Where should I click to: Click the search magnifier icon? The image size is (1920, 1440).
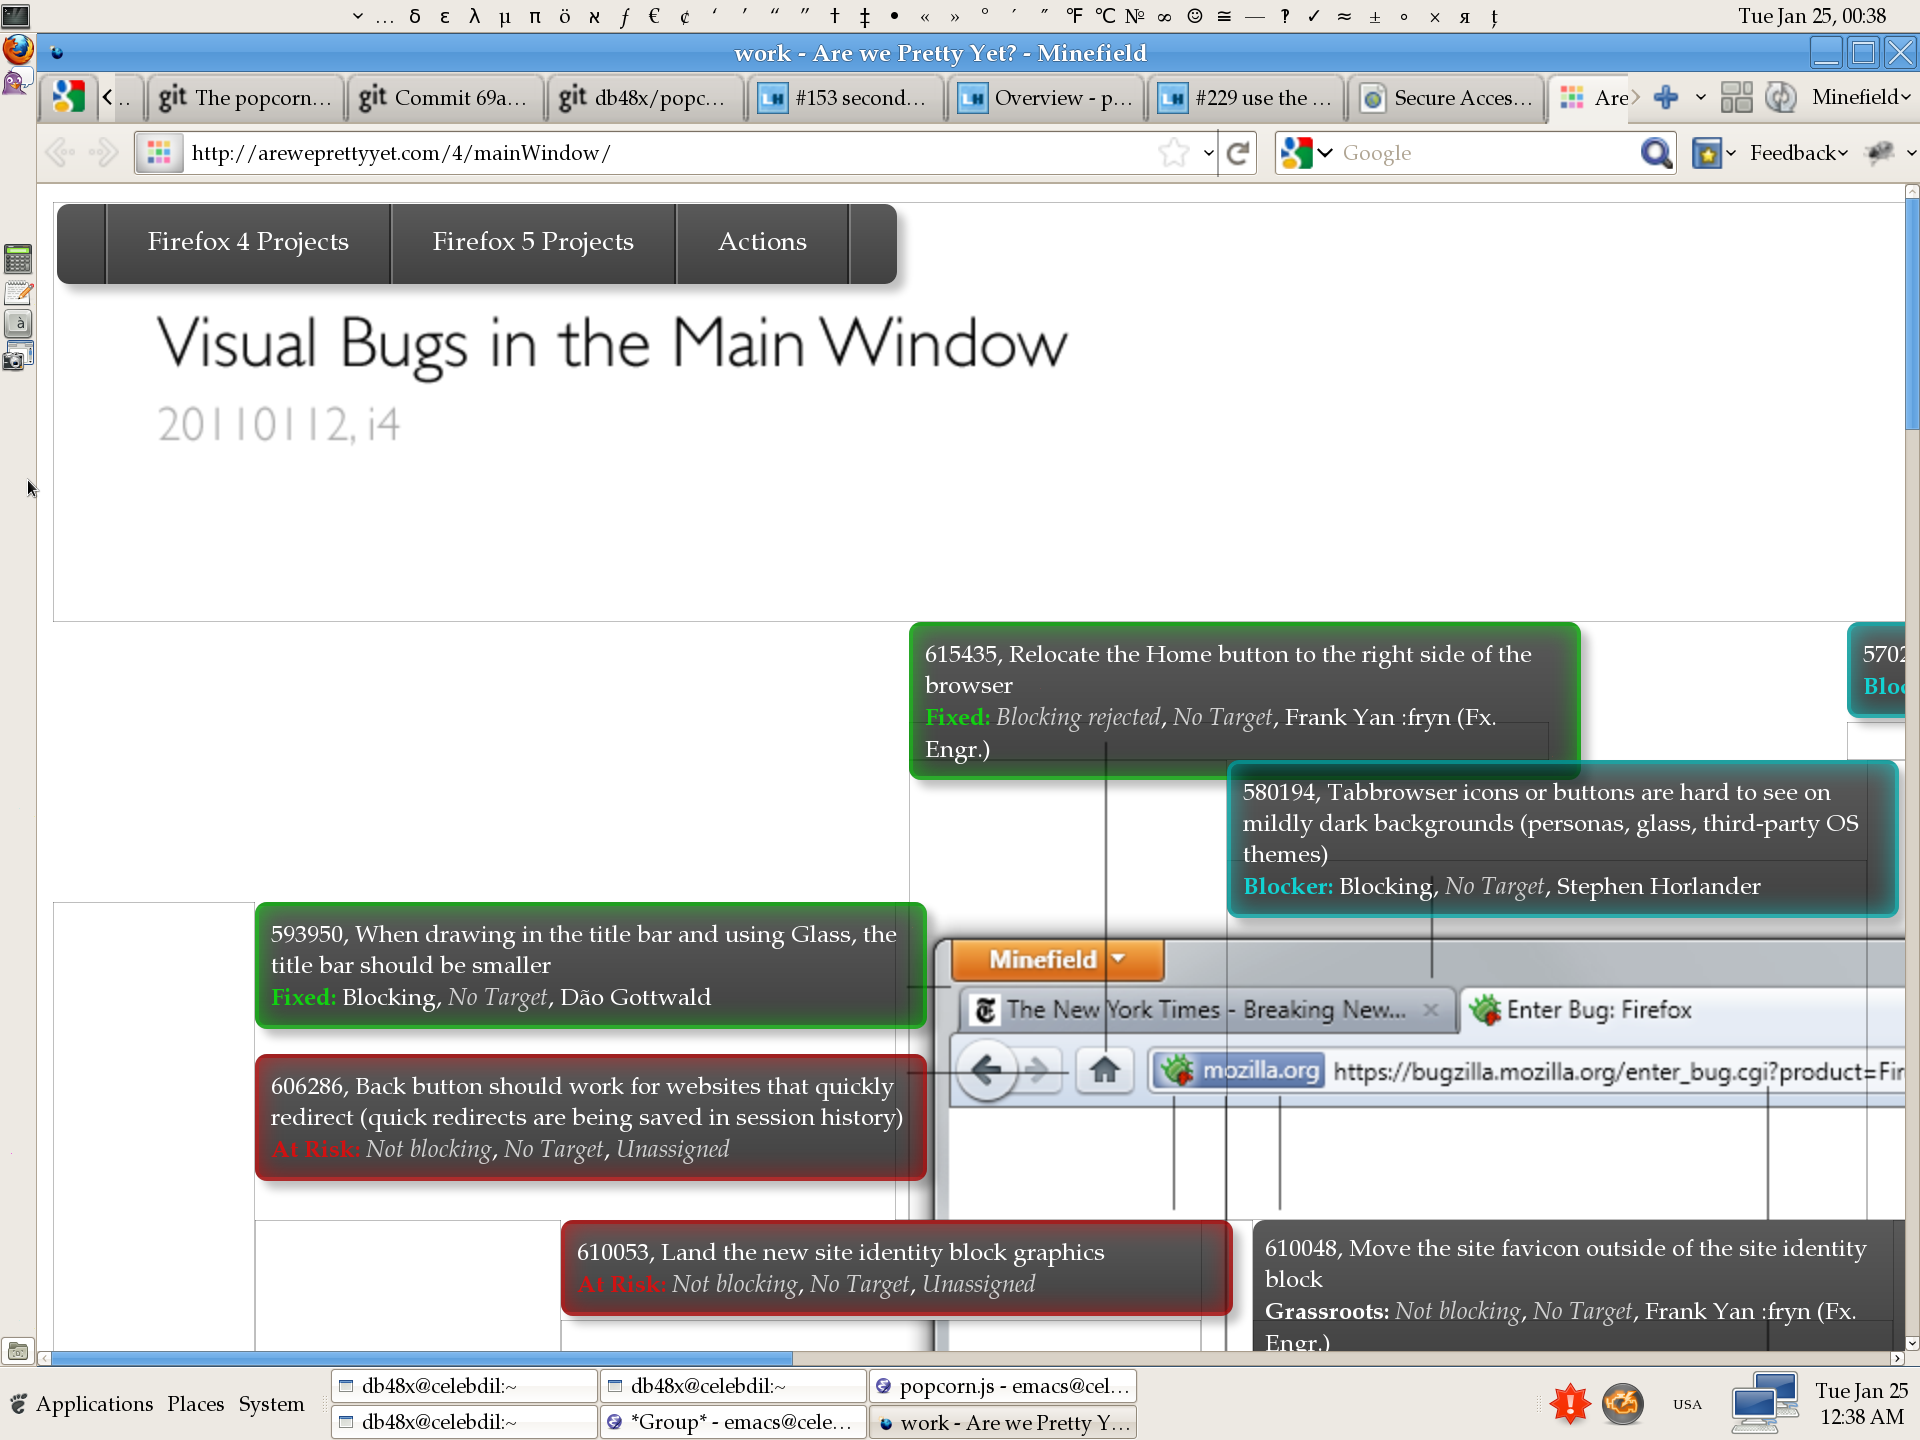(1656, 153)
